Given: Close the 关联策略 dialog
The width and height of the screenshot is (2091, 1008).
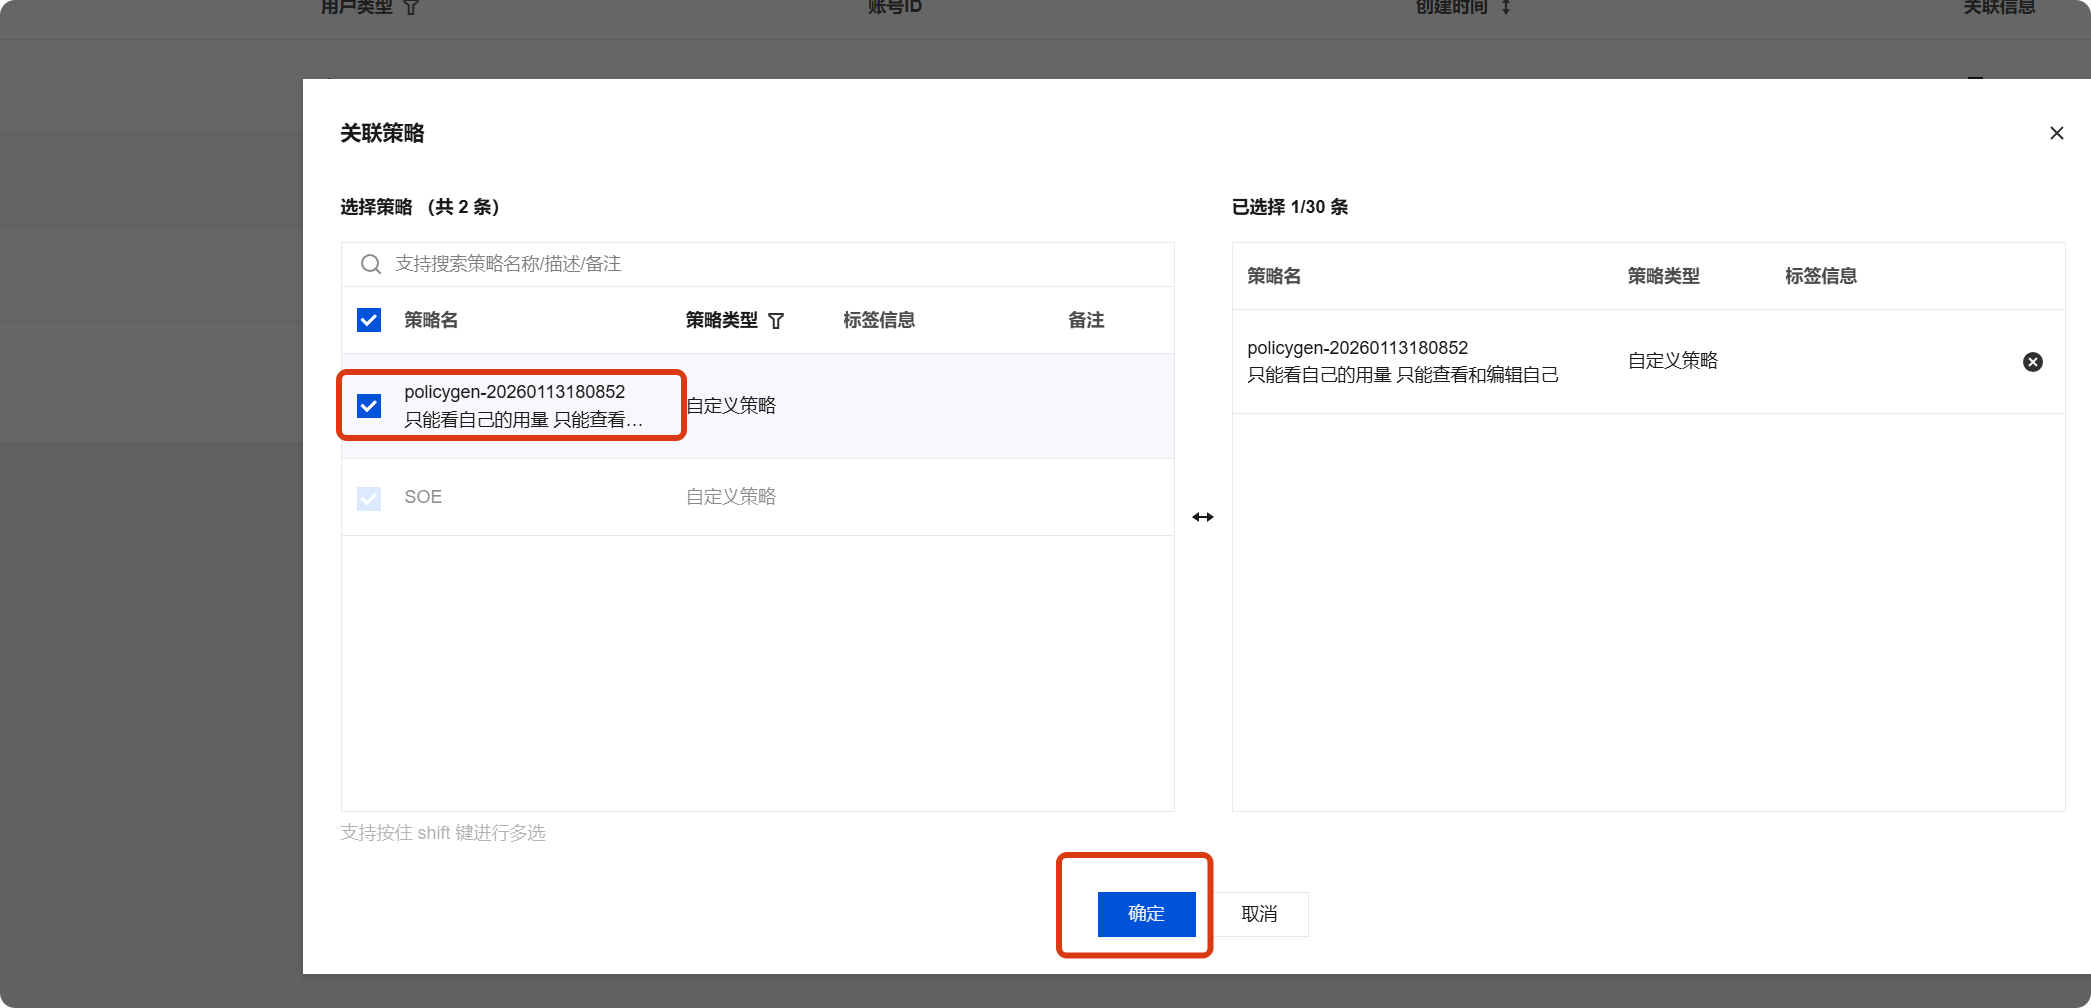Looking at the screenshot, I should pyautogui.click(x=2056, y=133).
